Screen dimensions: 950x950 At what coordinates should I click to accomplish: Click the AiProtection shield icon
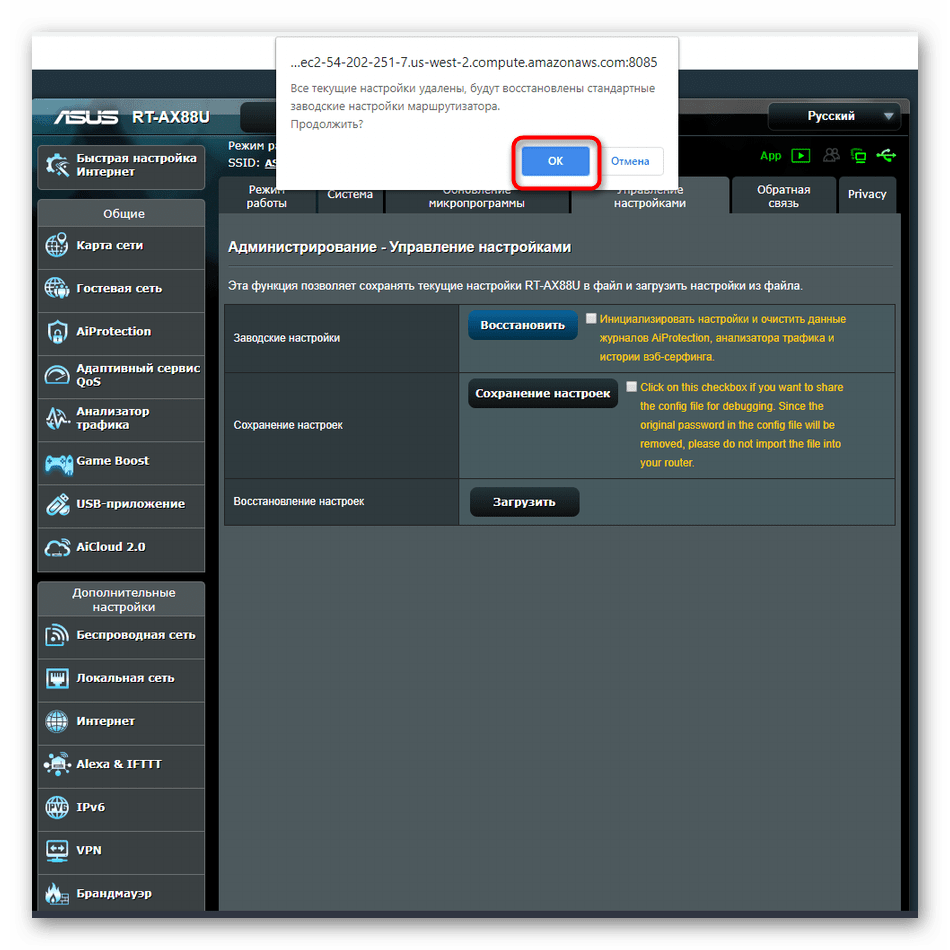pyautogui.click(x=57, y=331)
